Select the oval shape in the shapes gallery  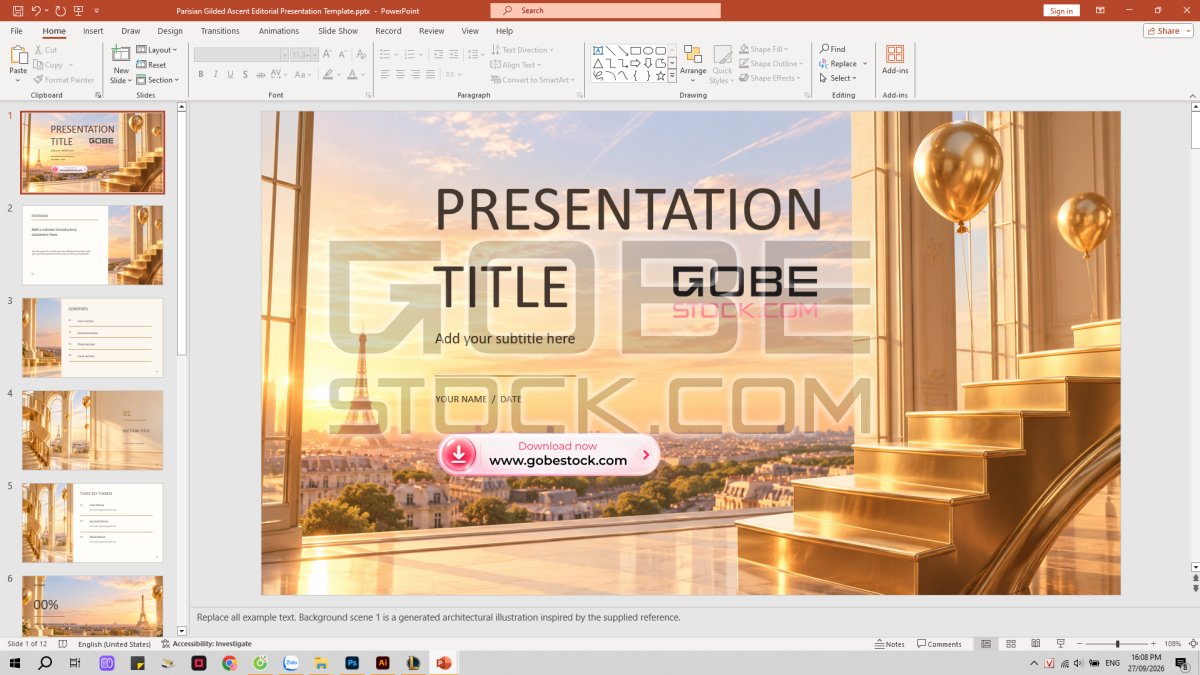648,50
